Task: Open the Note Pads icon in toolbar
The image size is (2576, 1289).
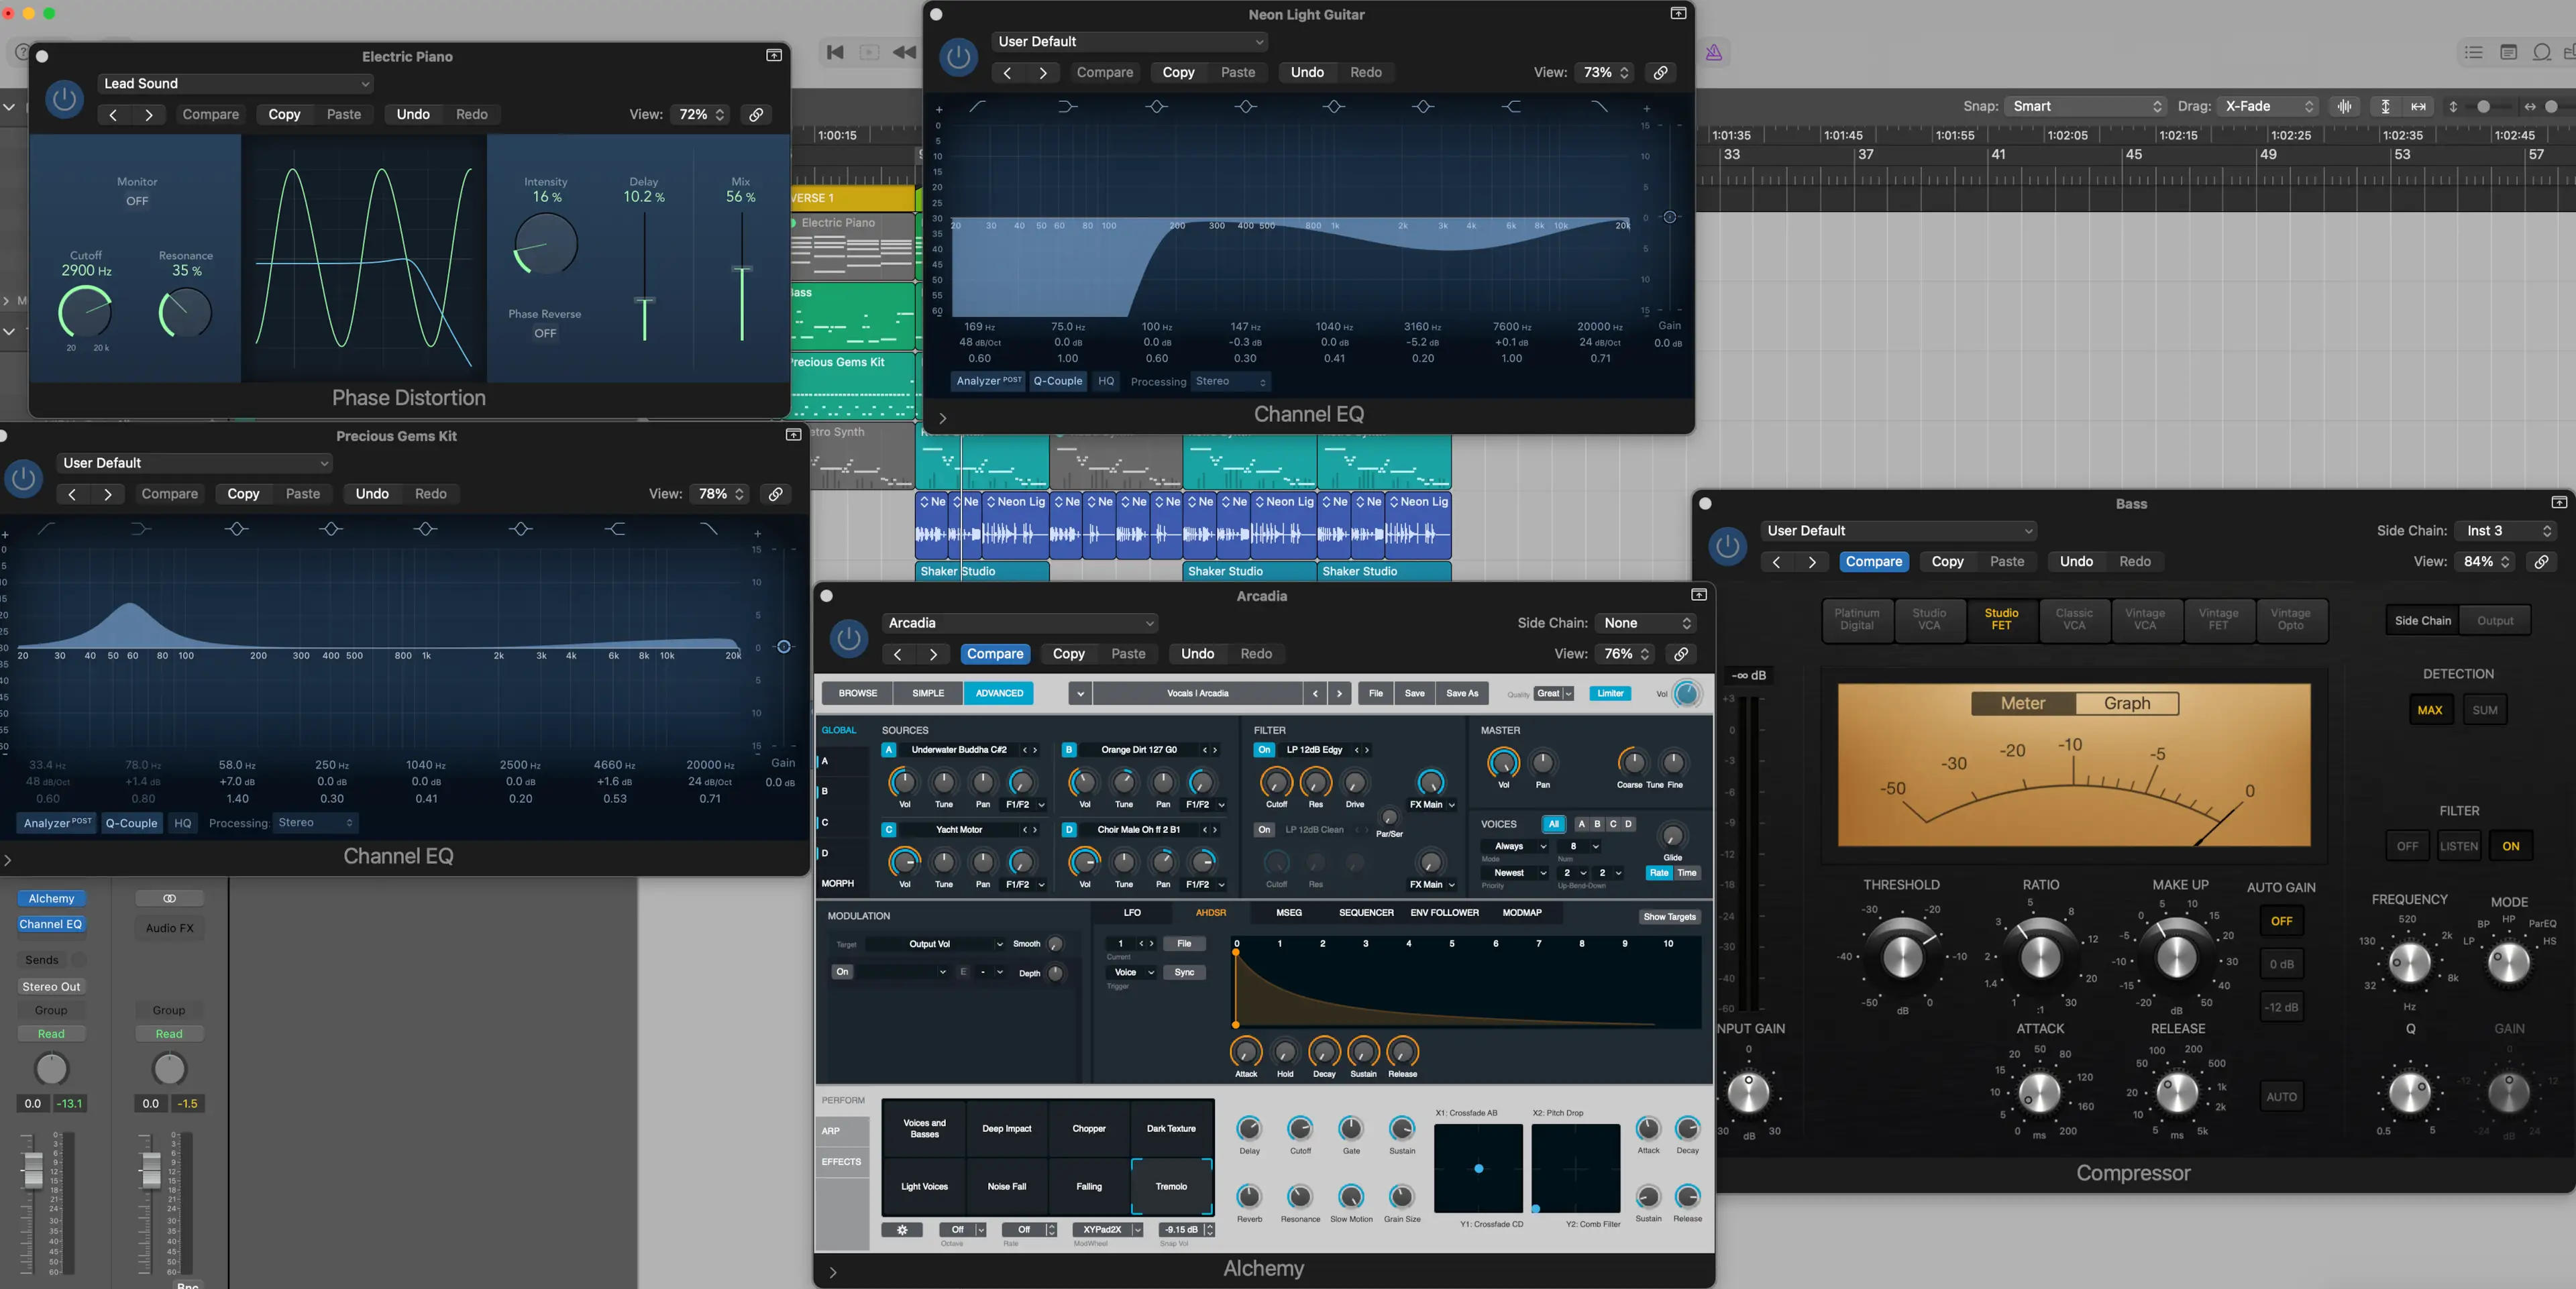Action: [x=2508, y=53]
